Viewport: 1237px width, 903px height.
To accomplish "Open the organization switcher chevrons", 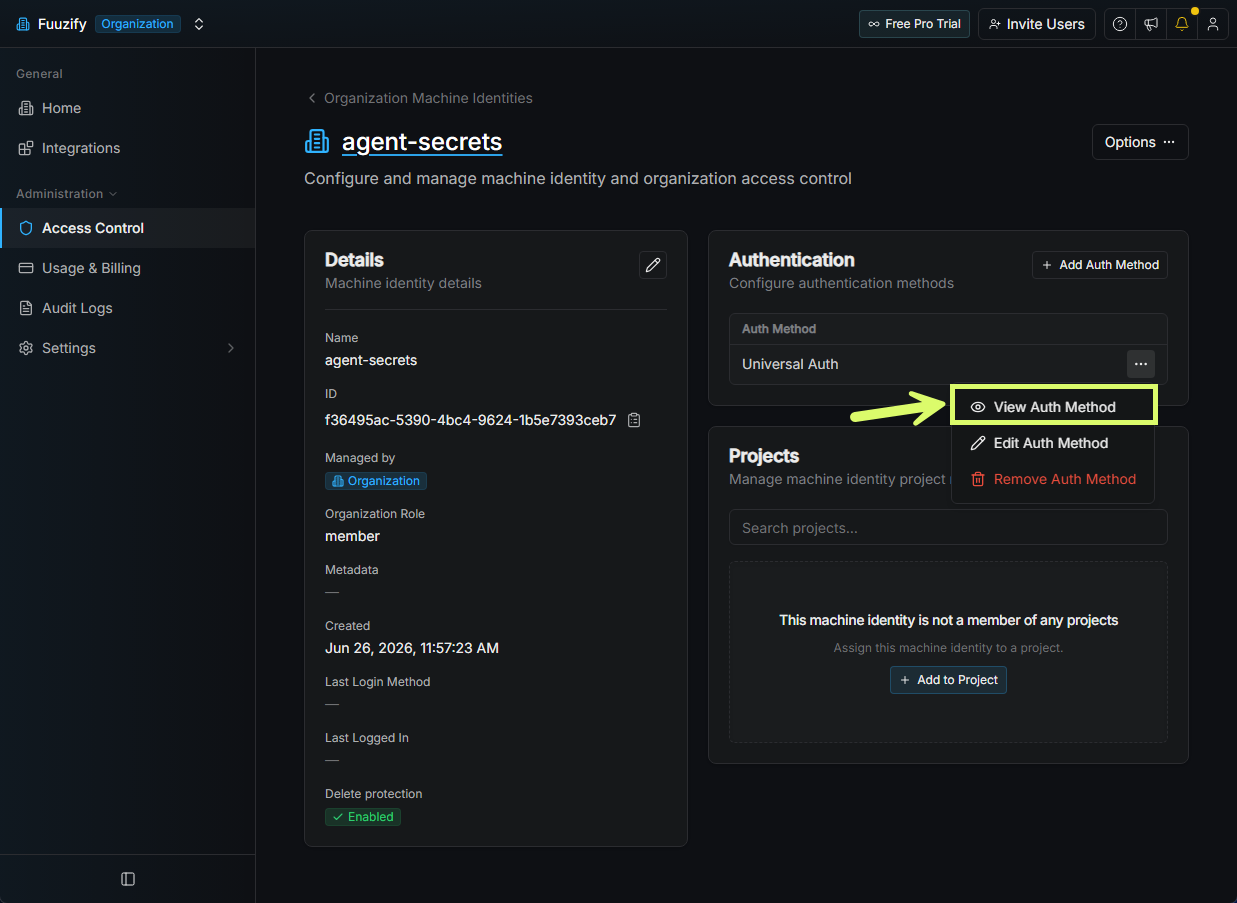I will click(x=199, y=24).
